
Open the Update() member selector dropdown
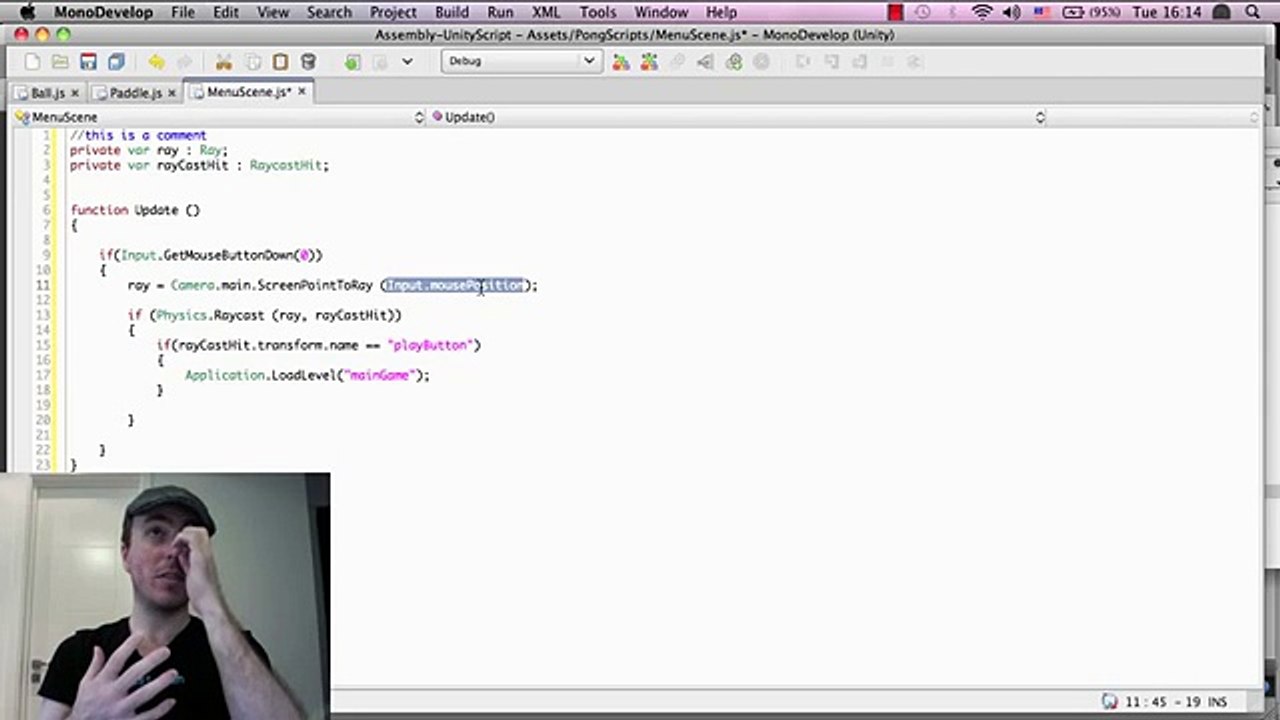pyautogui.click(x=738, y=117)
